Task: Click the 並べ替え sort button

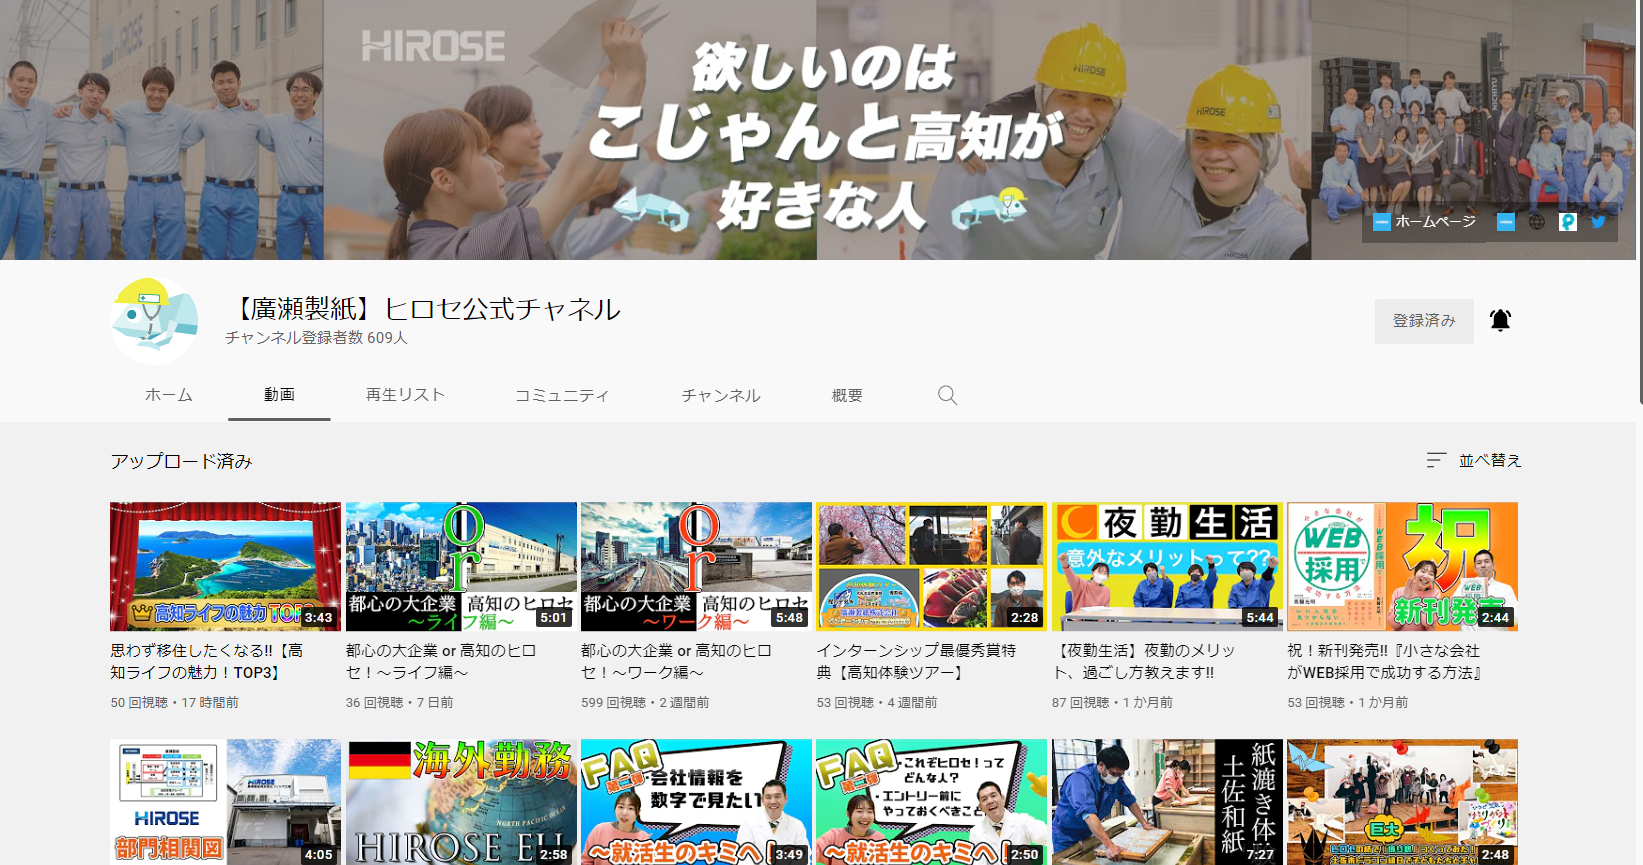Action: pos(1474,460)
